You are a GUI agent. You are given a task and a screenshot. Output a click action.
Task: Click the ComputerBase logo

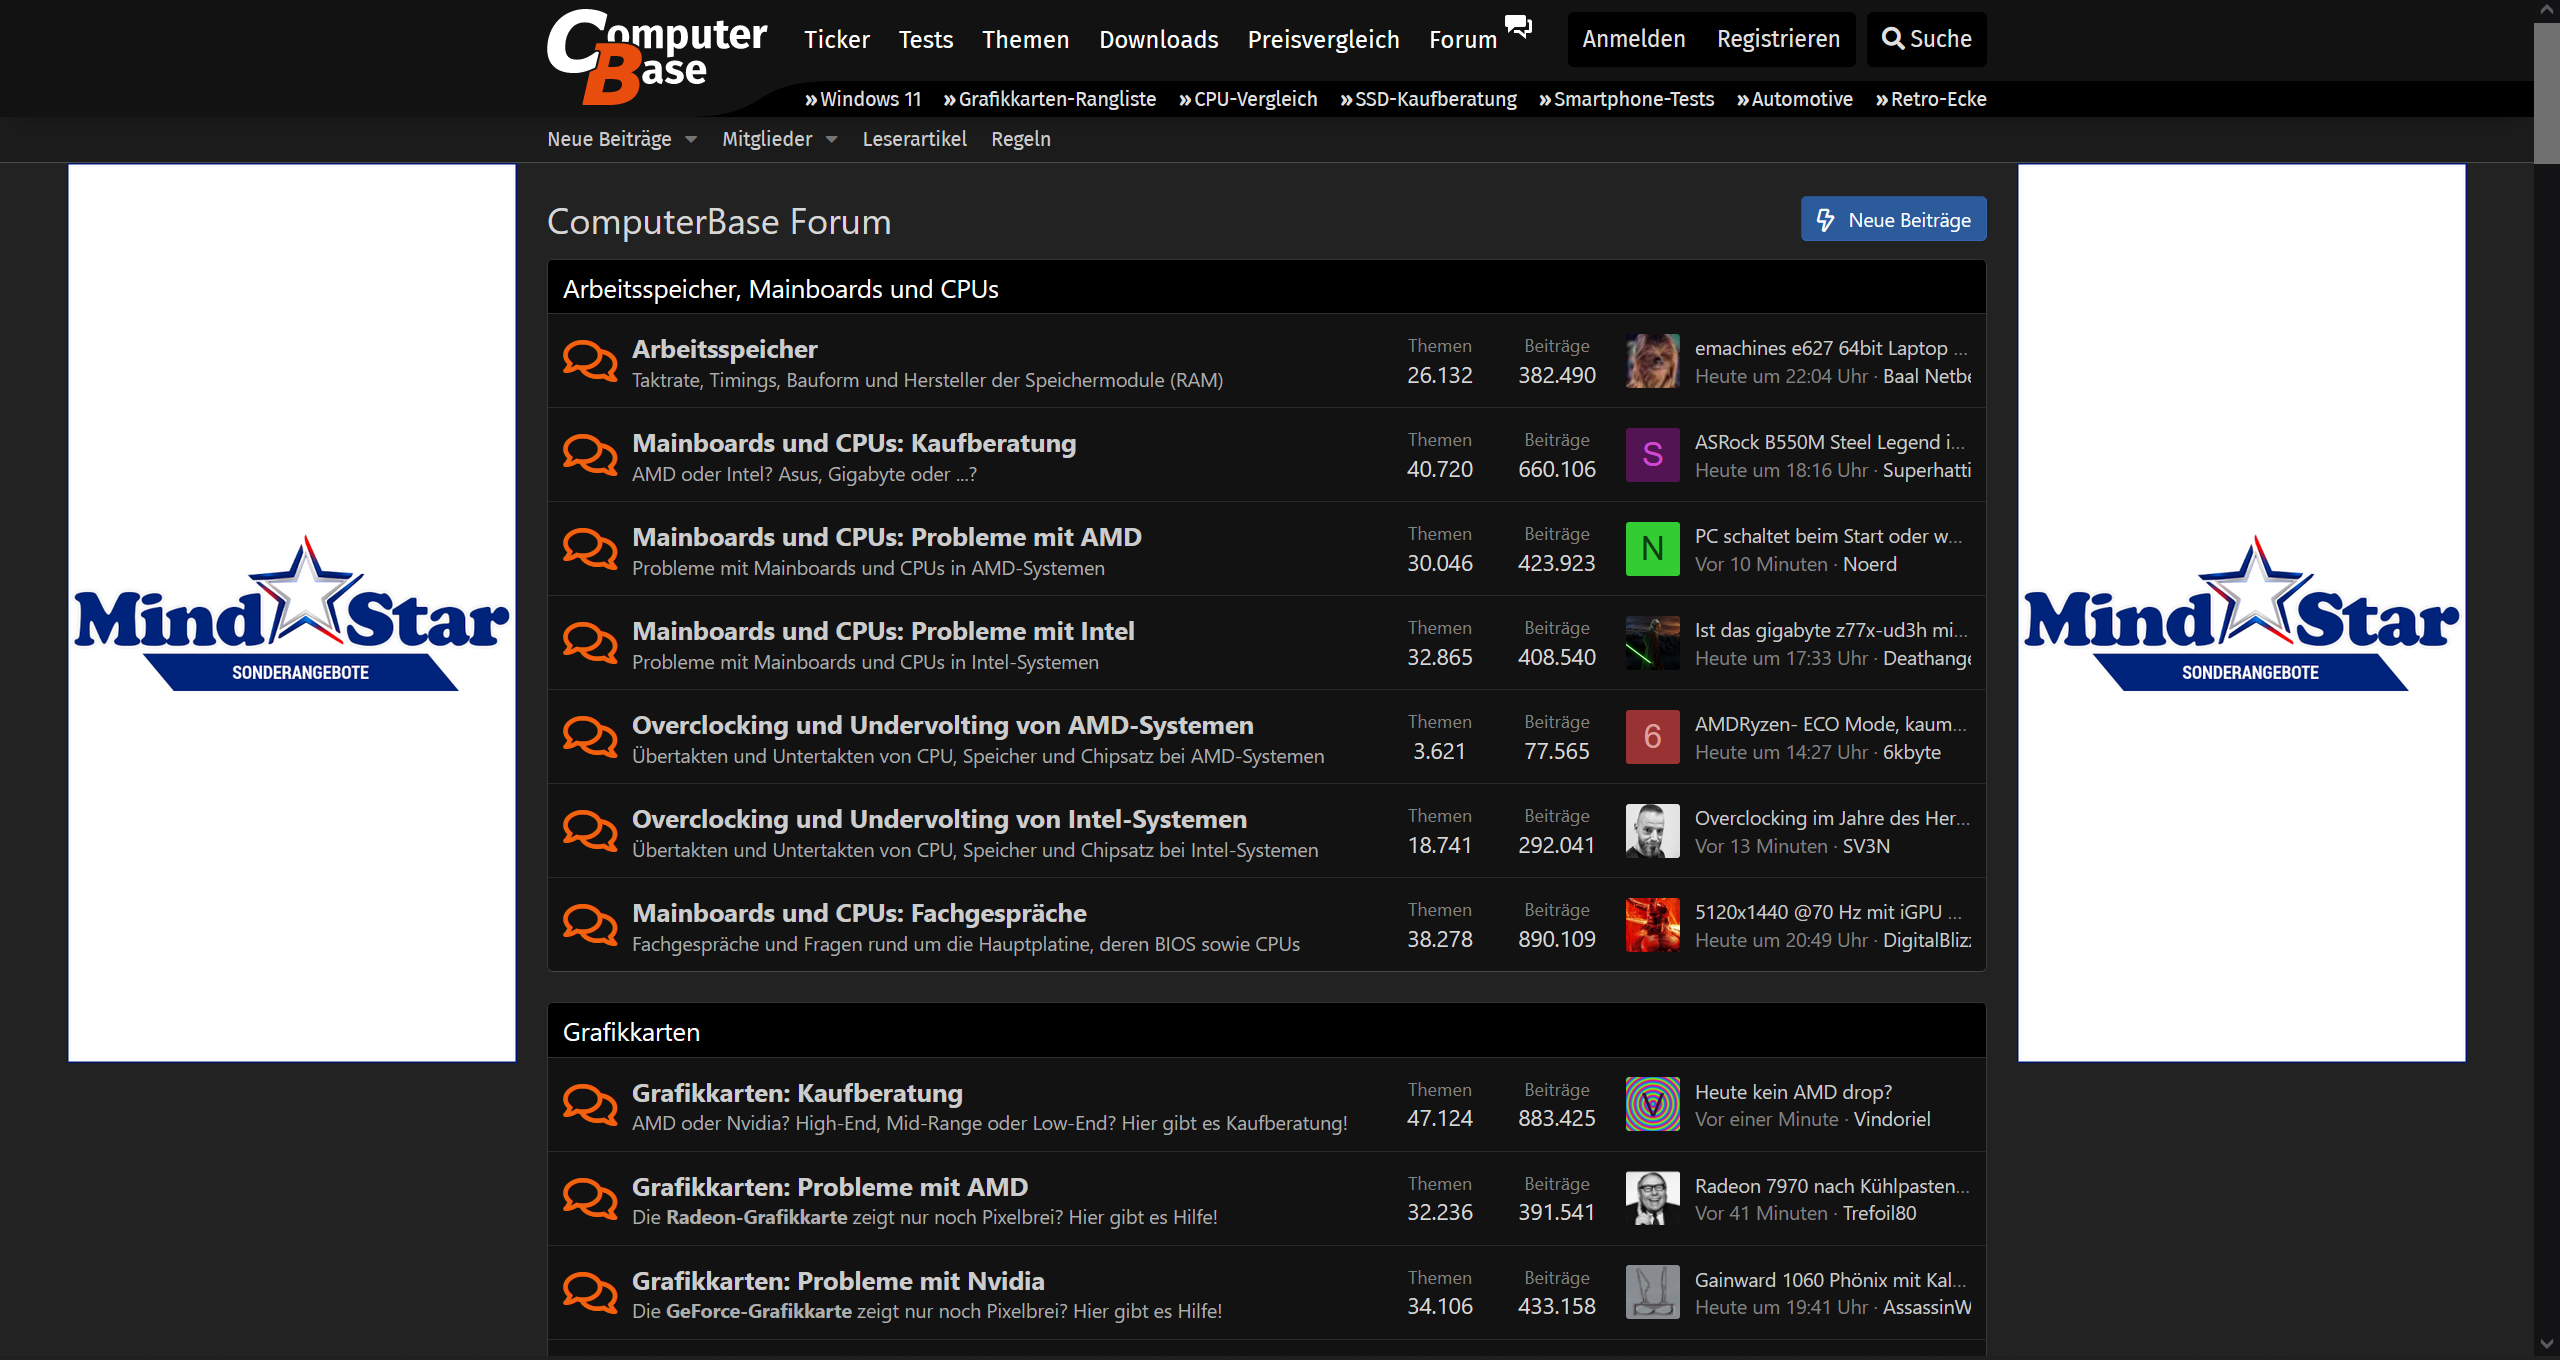point(655,56)
